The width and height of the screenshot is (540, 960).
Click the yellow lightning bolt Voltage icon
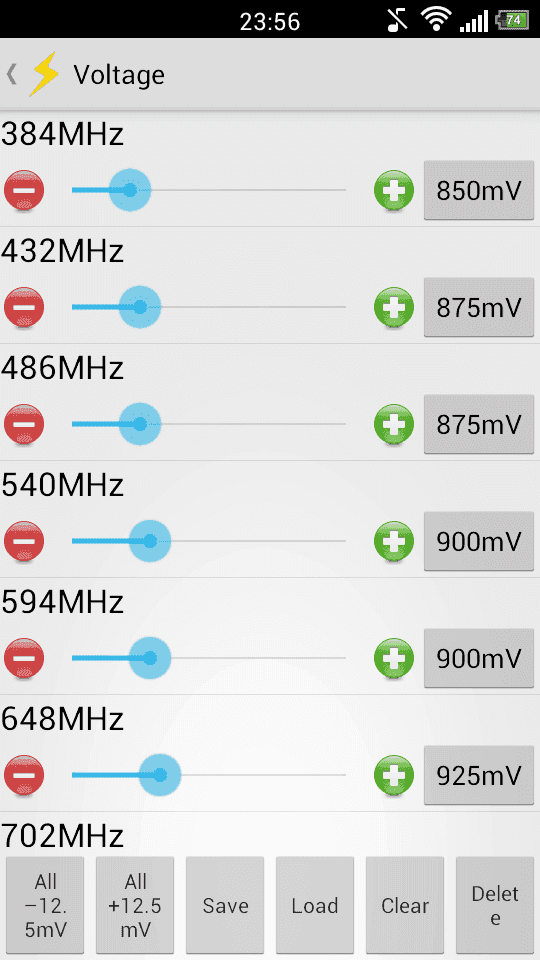(44, 74)
